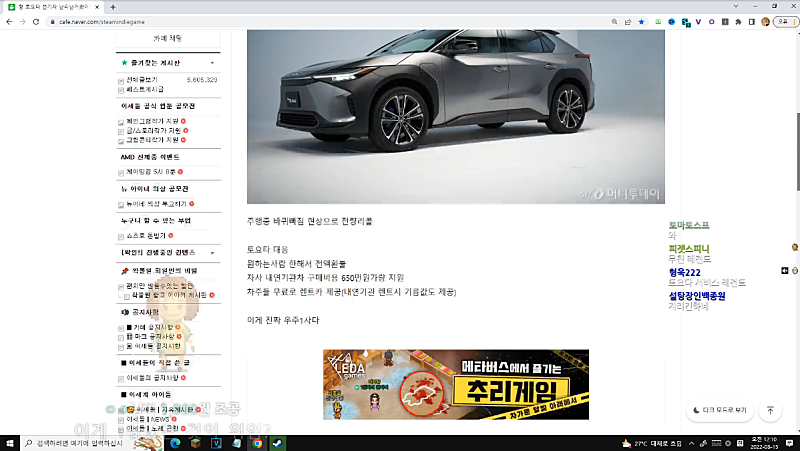The image size is (800, 451).
Task: Reload the current cafe page
Action: pyautogui.click(x=36, y=22)
